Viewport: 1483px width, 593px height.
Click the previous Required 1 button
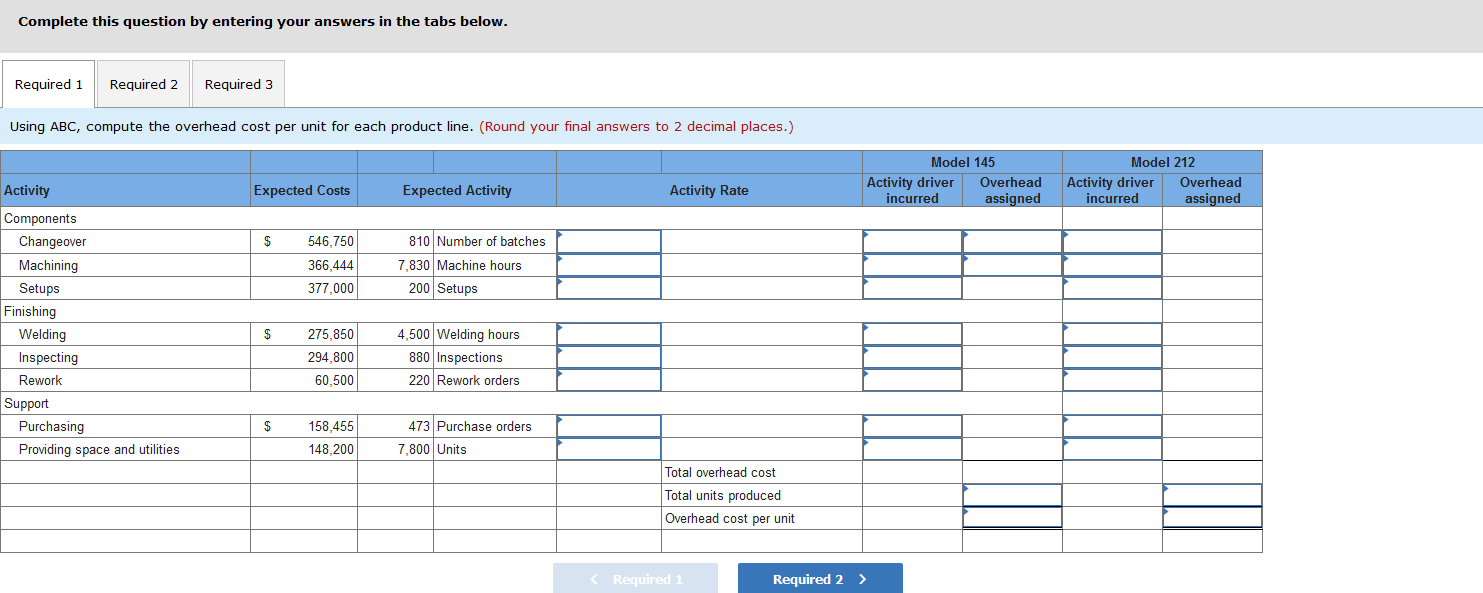tap(635, 579)
